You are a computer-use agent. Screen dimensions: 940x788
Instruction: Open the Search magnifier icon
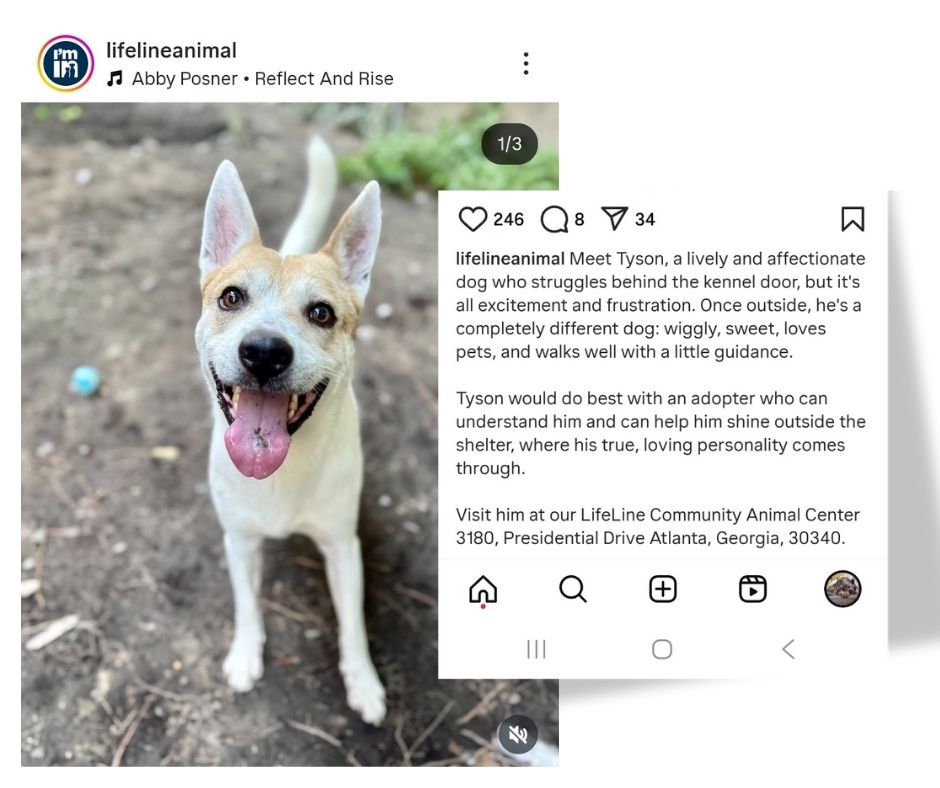[x=573, y=589]
